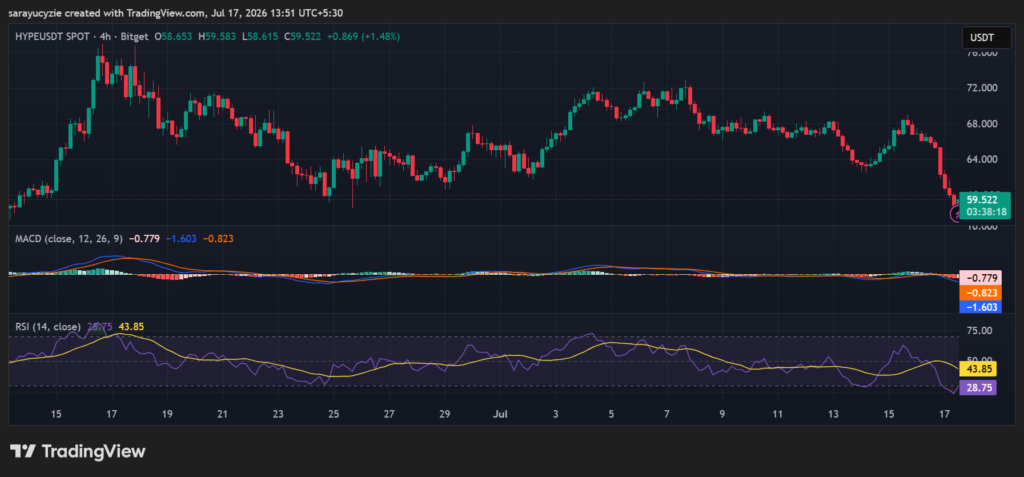Screen dimensions: 1024x477
Task: Click the 13 date label on time axis
Action: [x=833, y=414]
